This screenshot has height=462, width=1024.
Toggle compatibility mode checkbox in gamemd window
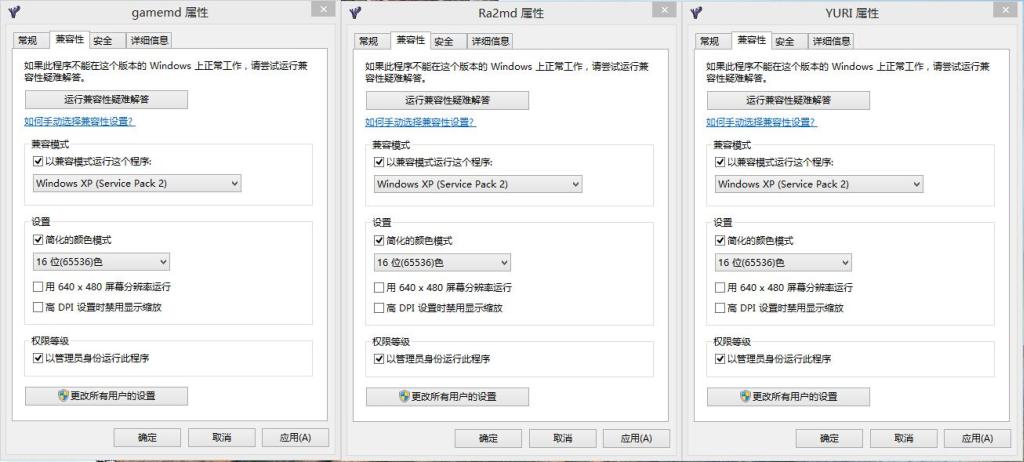tap(37, 161)
